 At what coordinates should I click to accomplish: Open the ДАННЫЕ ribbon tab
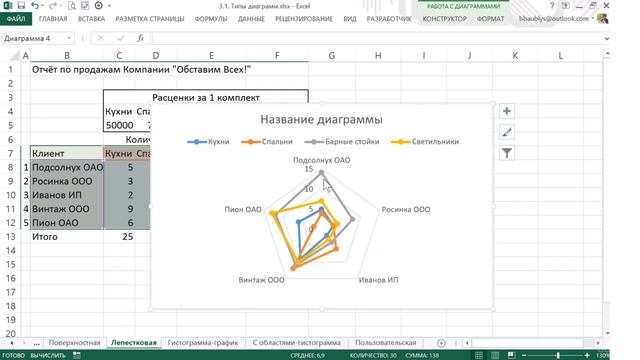pyautogui.click(x=251, y=19)
